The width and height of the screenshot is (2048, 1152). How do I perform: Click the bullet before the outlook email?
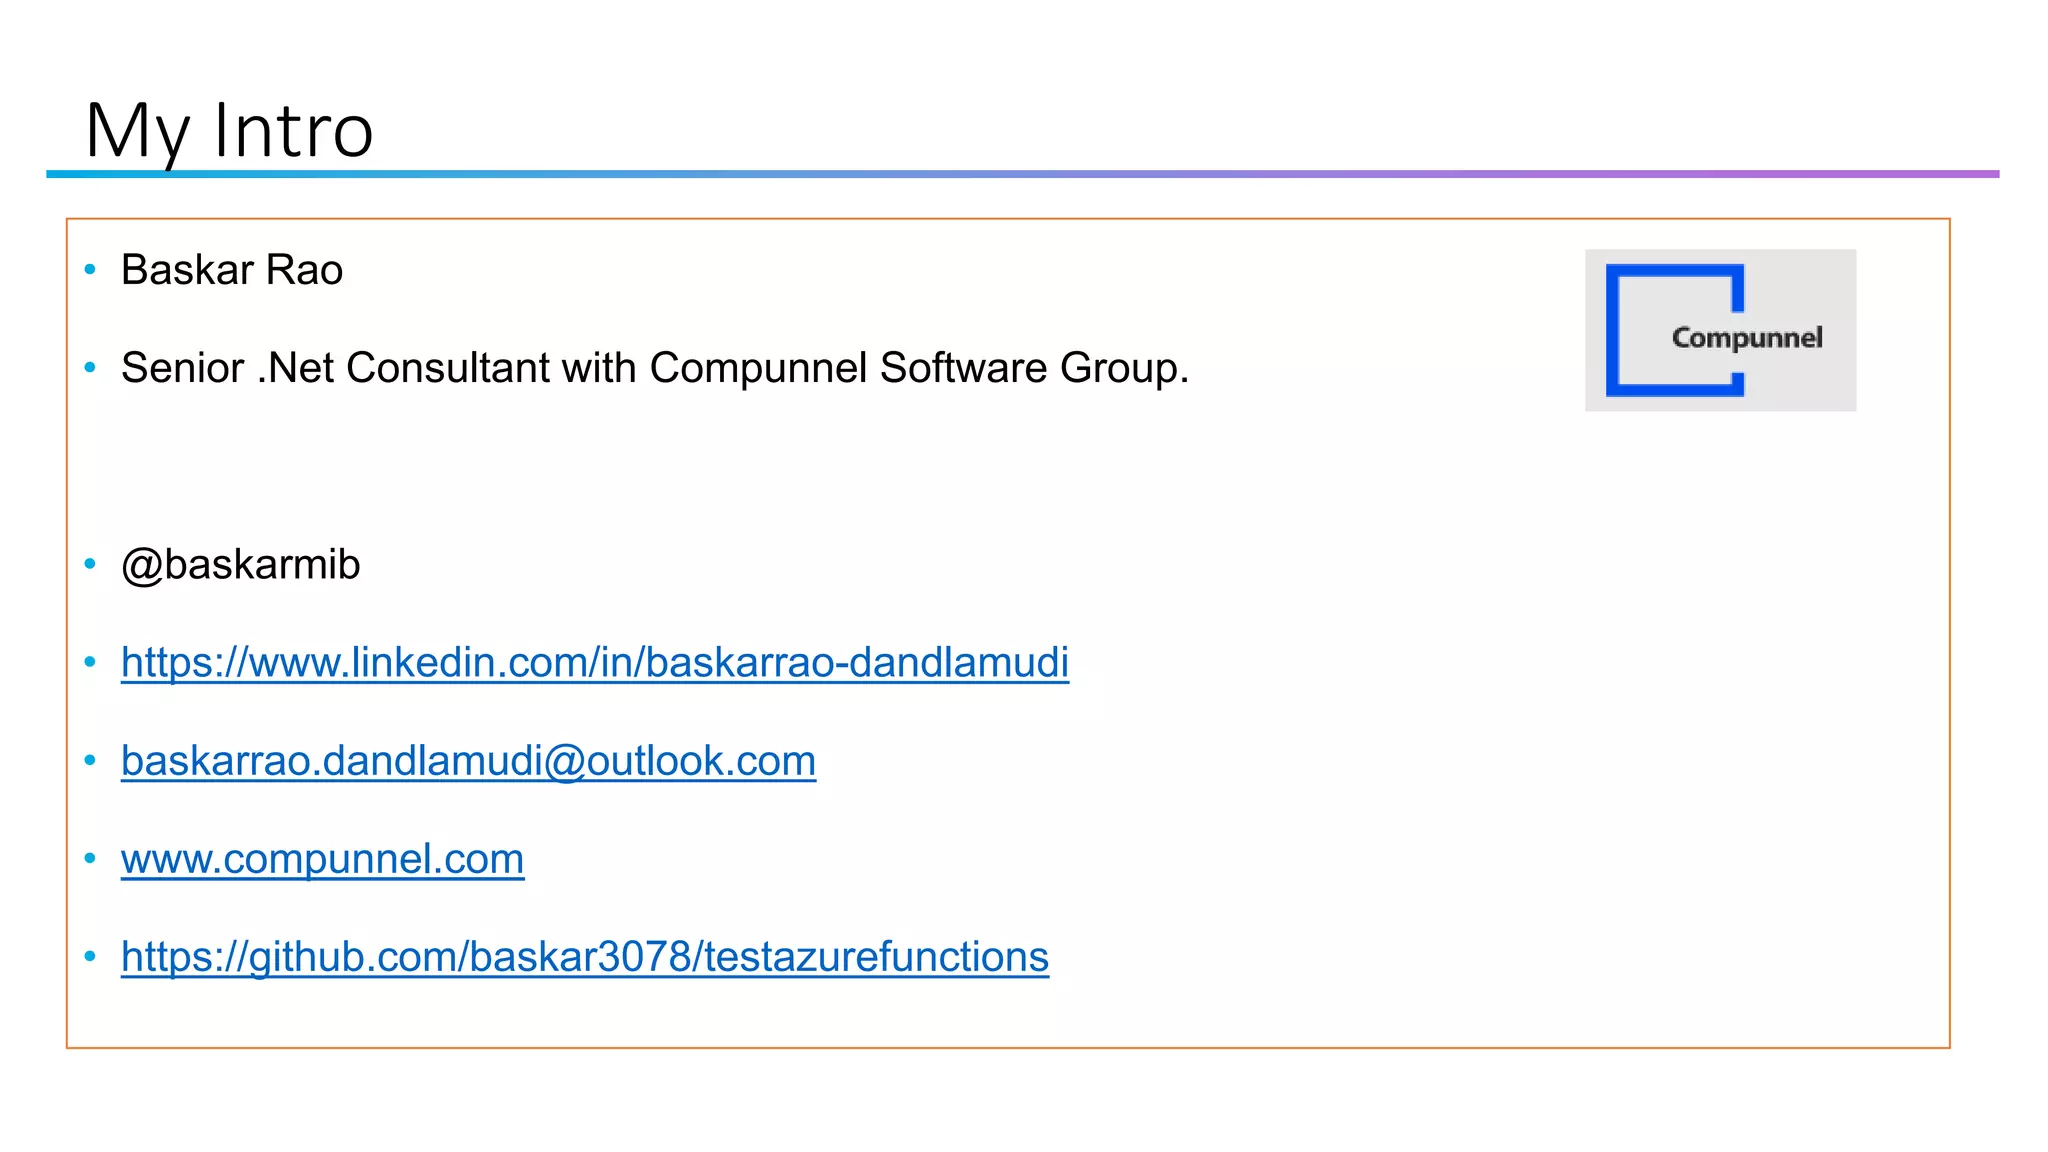point(90,760)
